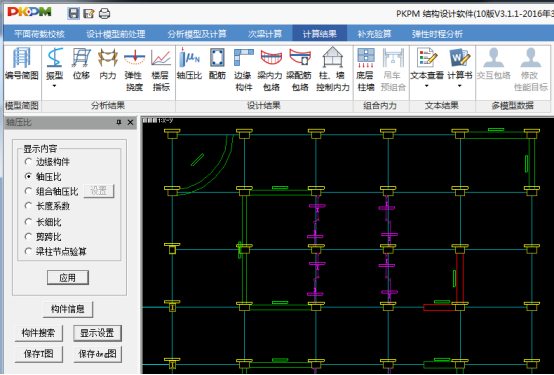Select the 轴压比 axial ratio tool
Image resolution: width=554 pixels, height=375 pixels.
189,64
